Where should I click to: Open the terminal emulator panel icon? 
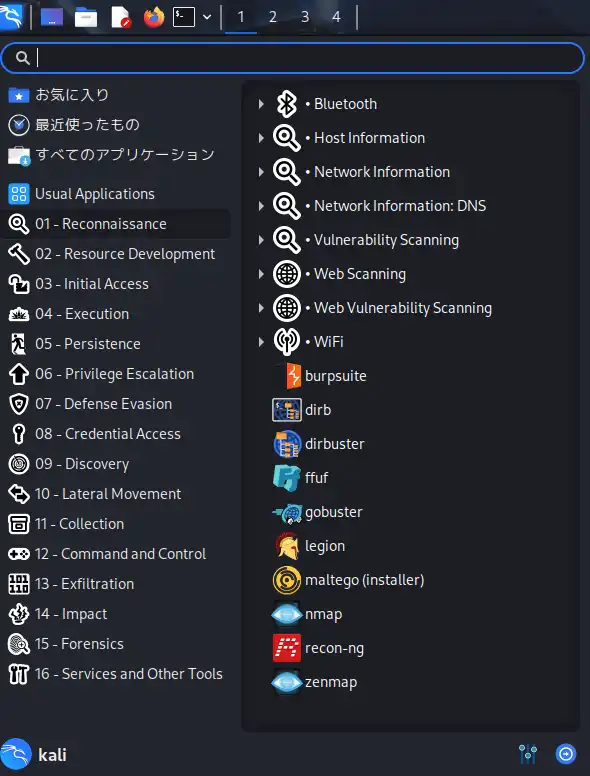click(x=184, y=17)
